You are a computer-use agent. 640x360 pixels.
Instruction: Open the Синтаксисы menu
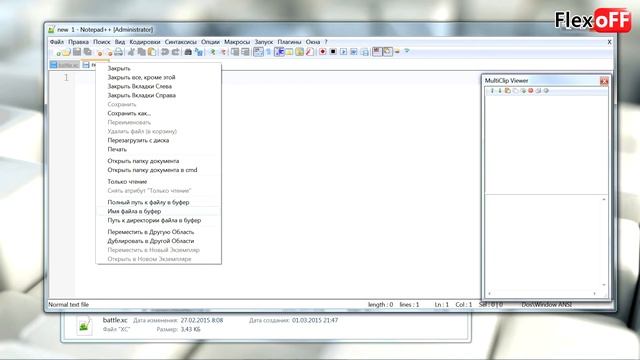click(x=180, y=42)
